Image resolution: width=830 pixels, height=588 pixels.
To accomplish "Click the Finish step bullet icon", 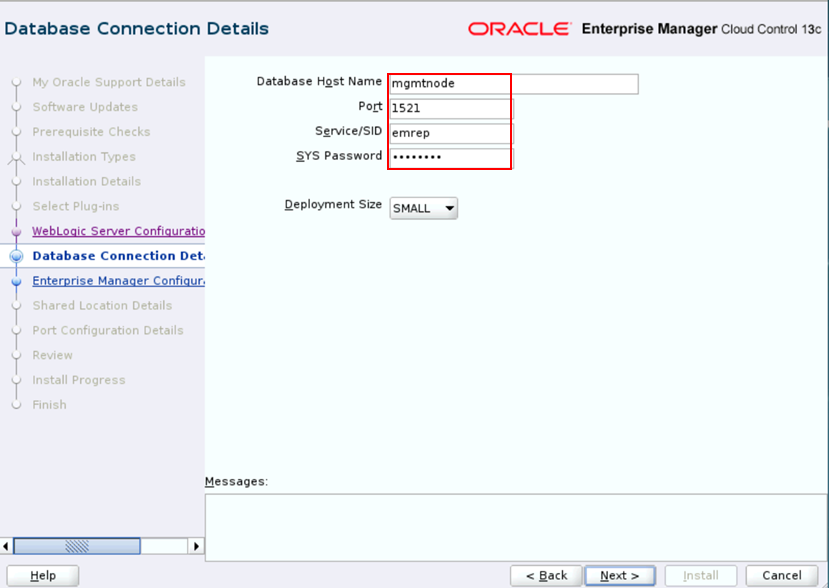I will (x=16, y=405).
